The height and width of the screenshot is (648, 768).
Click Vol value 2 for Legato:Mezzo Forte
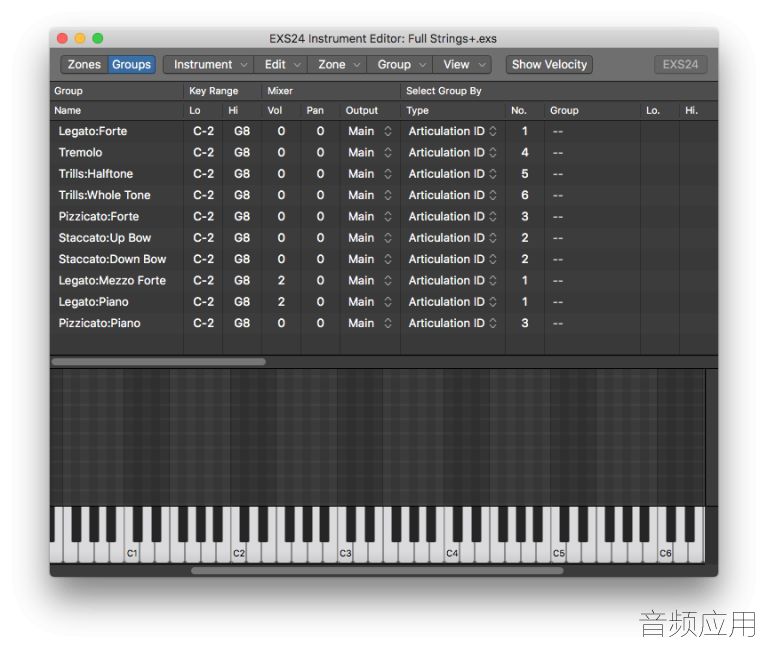(281, 281)
